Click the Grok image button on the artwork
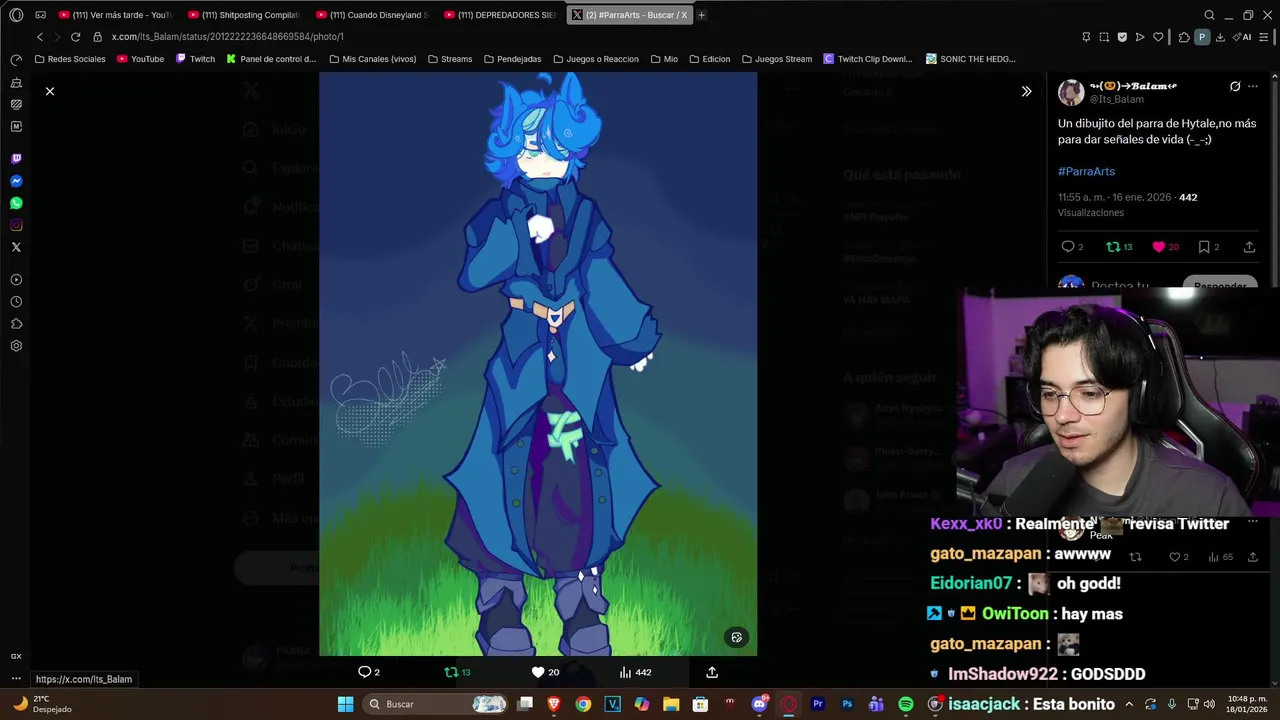Image resolution: width=1280 pixels, height=720 pixels. click(736, 637)
